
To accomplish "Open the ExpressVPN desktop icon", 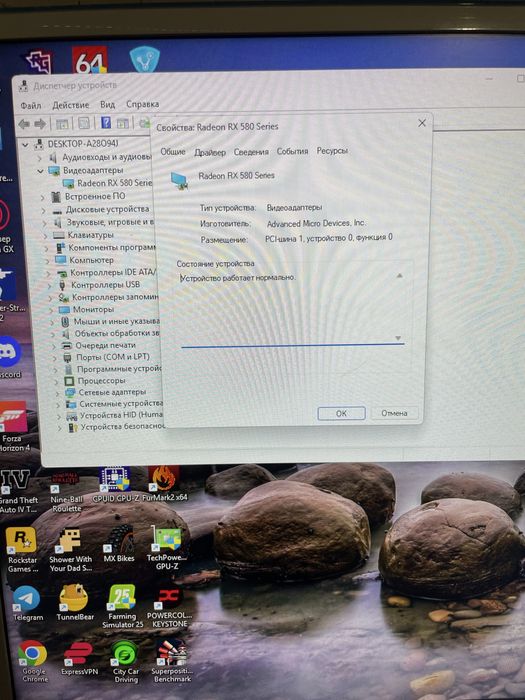I will click(79, 658).
